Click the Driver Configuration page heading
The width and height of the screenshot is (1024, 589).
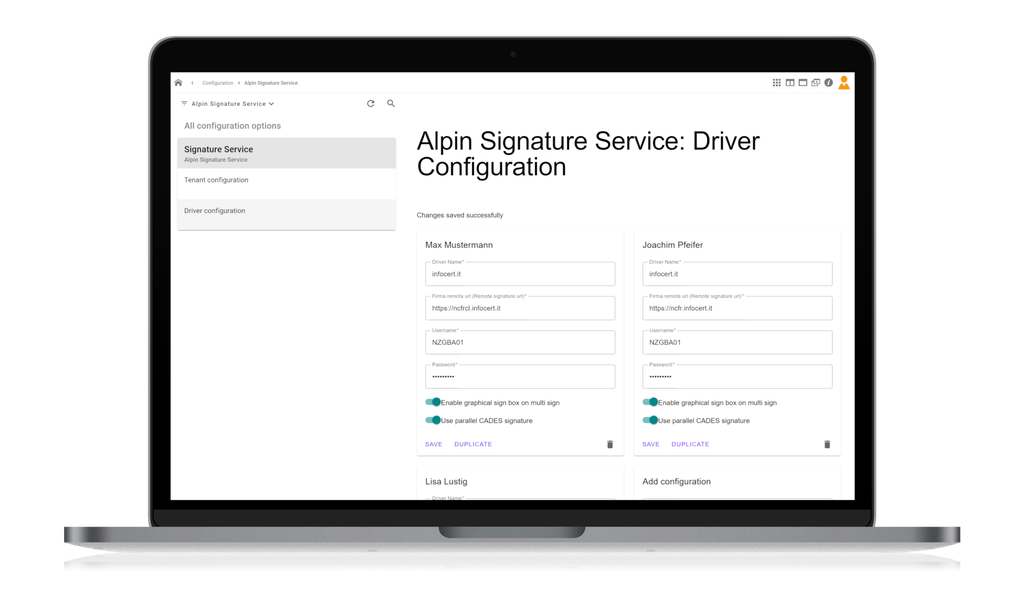[588, 153]
